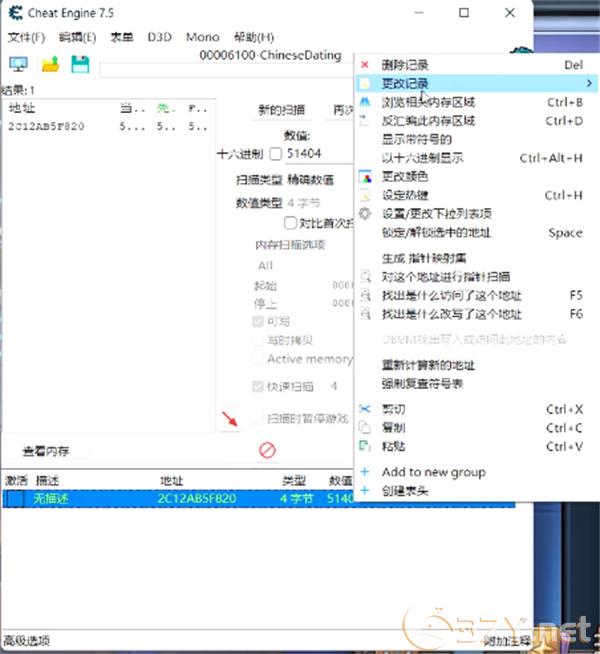The image size is (600, 654).
Task: Click the save floppy disk icon
Action: [x=80, y=65]
